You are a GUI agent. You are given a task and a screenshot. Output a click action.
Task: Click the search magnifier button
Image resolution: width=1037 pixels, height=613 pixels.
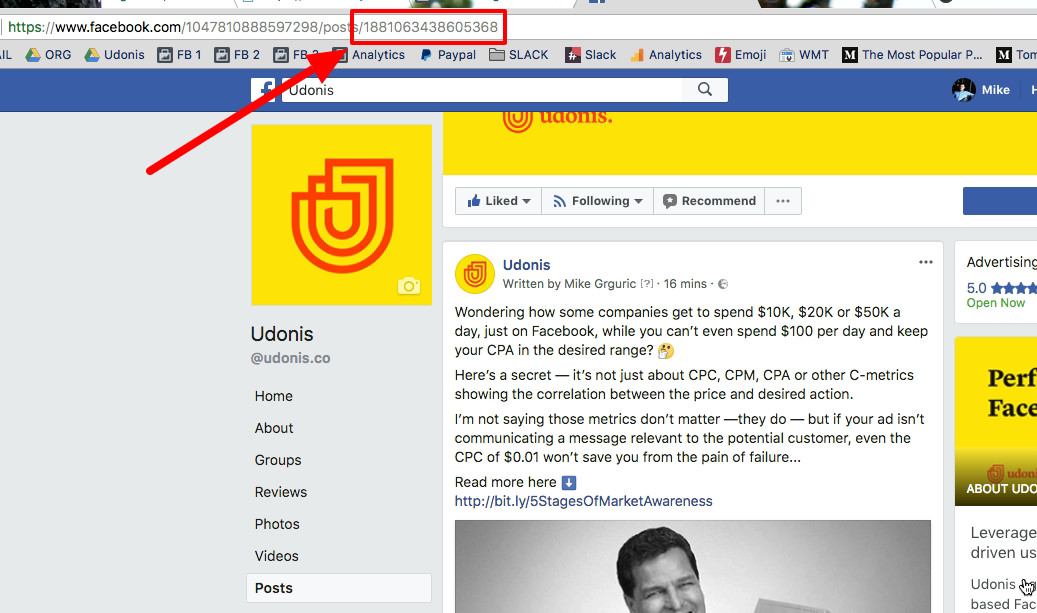pyautogui.click(x=705, y=89)
